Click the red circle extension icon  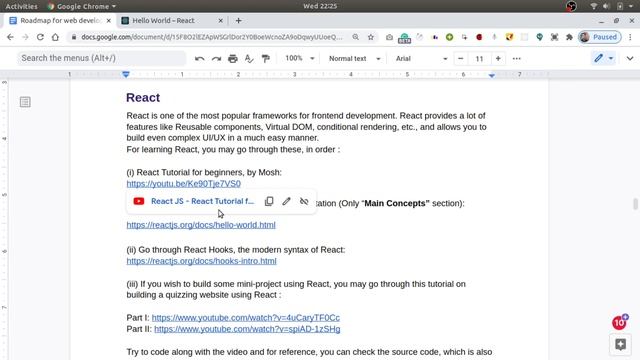[479, 37]
